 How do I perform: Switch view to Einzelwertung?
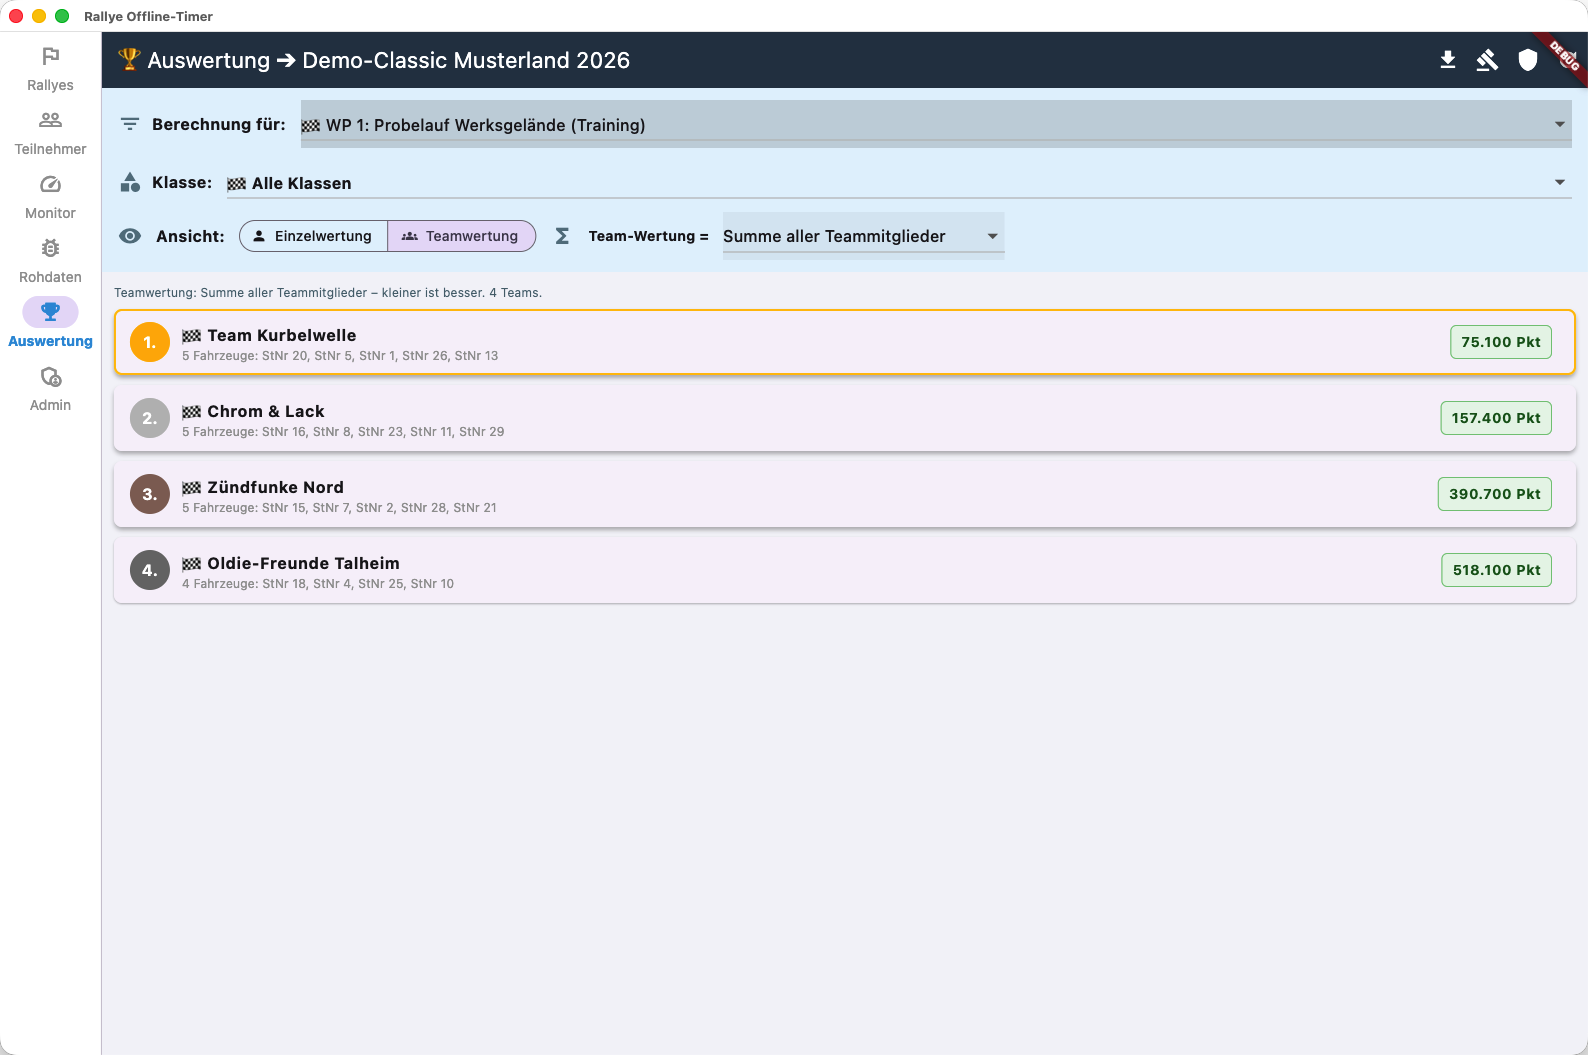tap(313, 236)
